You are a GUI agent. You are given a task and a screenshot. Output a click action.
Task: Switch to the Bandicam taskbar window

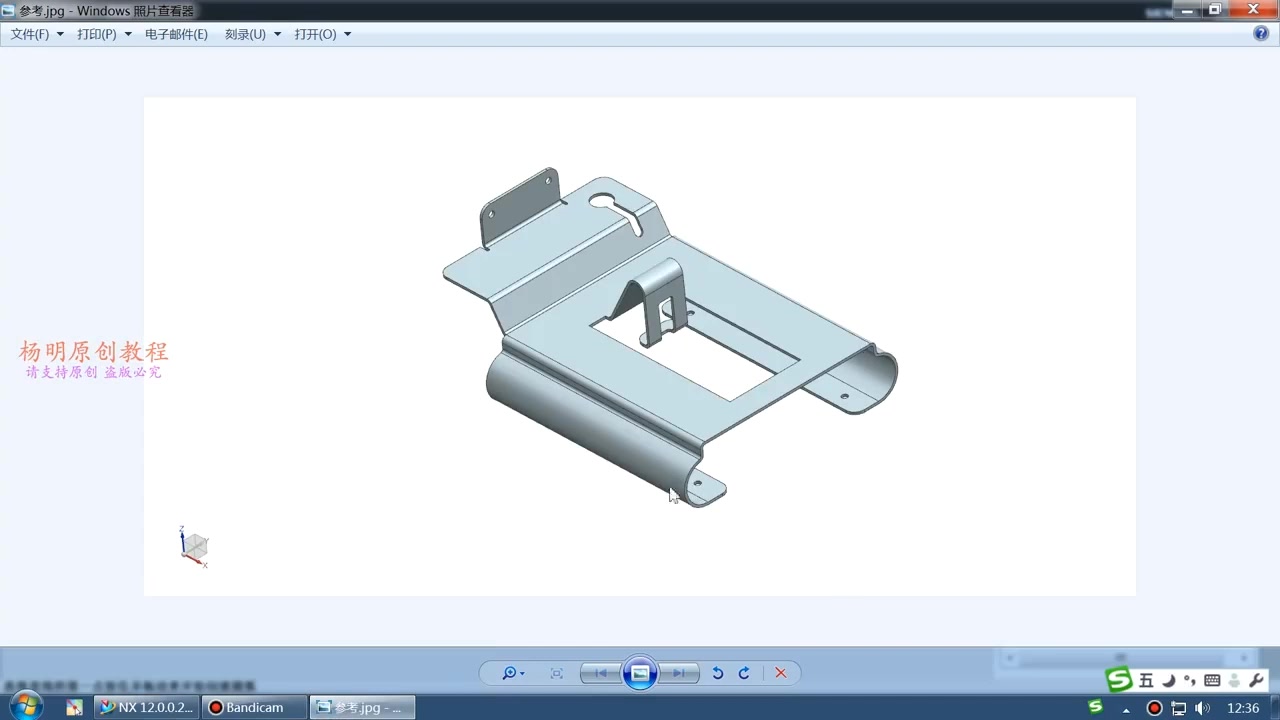pyautogui.click(x=255, y=707)
